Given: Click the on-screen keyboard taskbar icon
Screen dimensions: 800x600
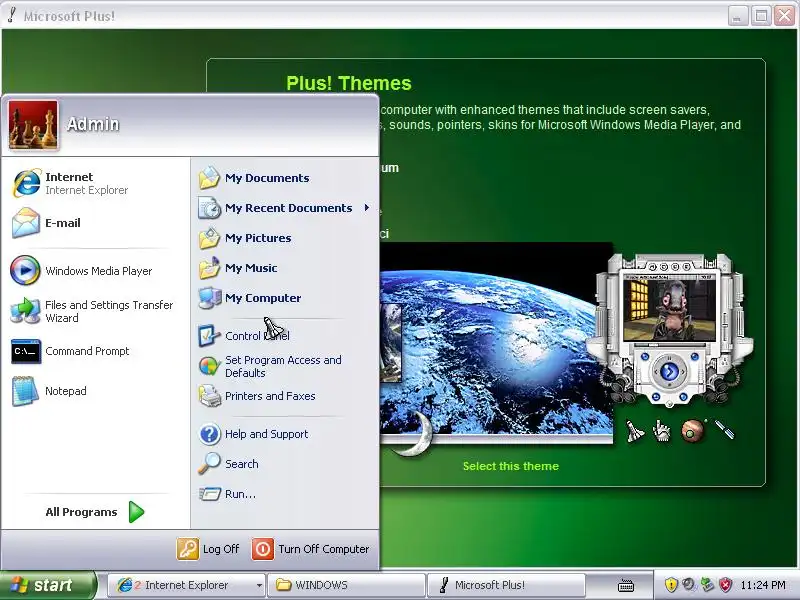Looking at the screenshot, I should [626, 586].
